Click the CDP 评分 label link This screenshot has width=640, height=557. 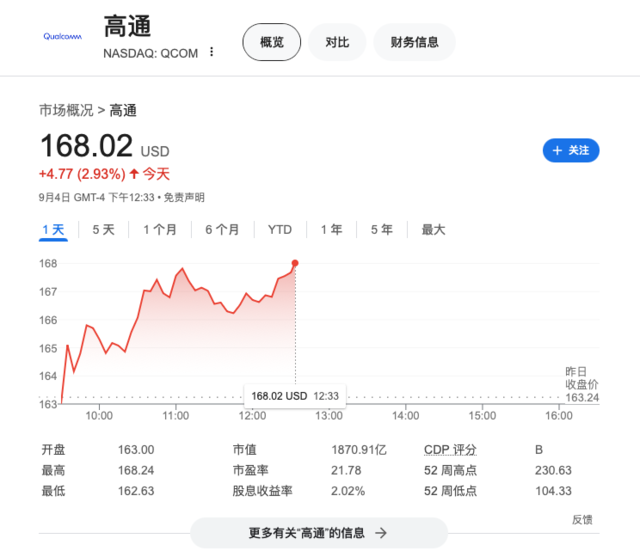pyautogui.click(x=450, y=450)
